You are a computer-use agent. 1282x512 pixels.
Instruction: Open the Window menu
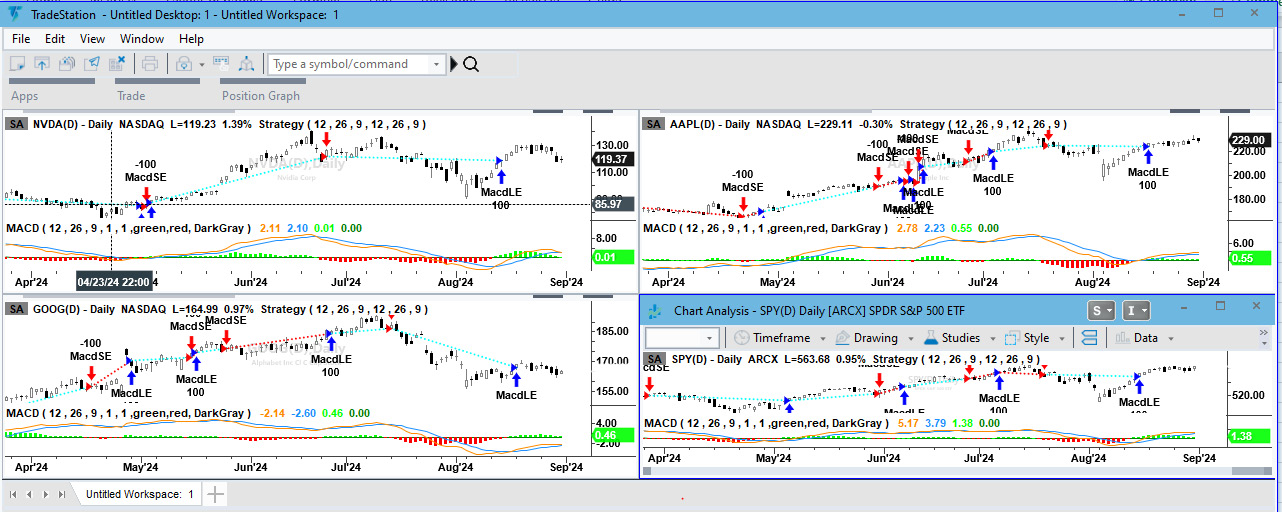(142, 39)
